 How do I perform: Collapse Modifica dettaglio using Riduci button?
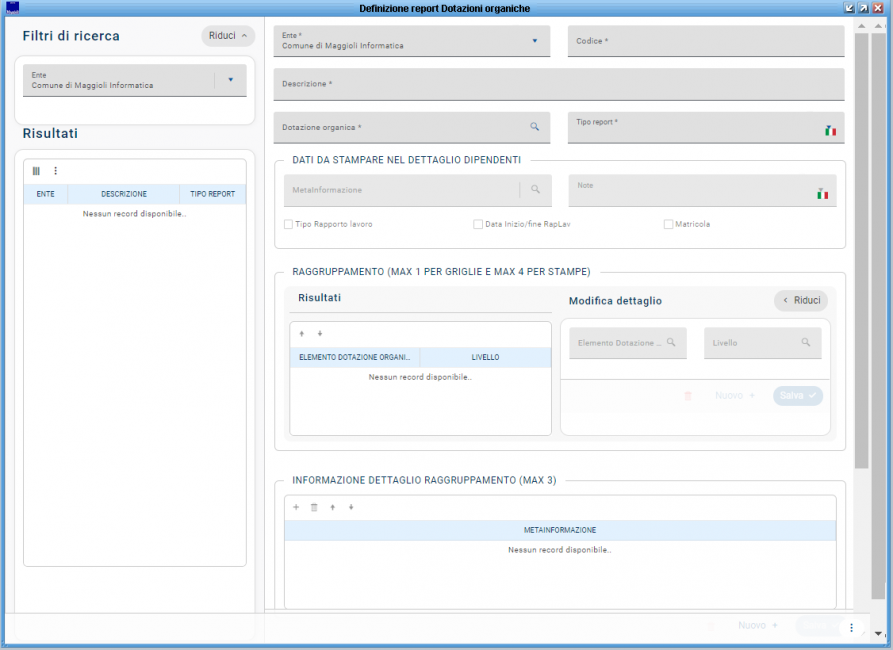(800, 300)
